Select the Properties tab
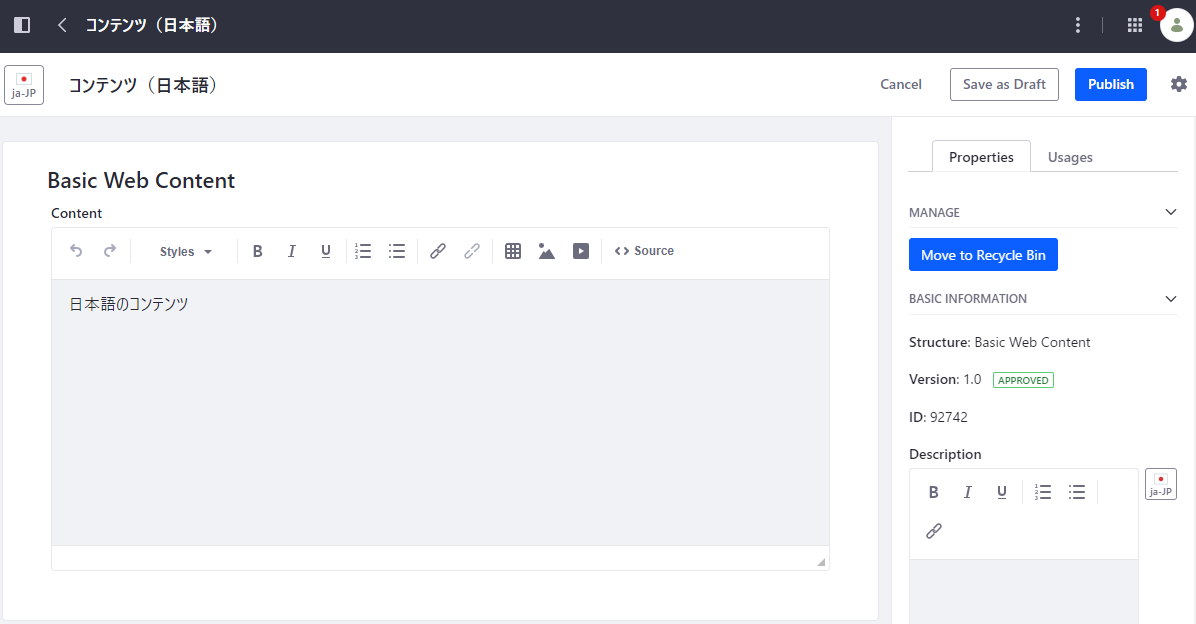The width and height of the screenshot is (1196, 624). (981, 157)
